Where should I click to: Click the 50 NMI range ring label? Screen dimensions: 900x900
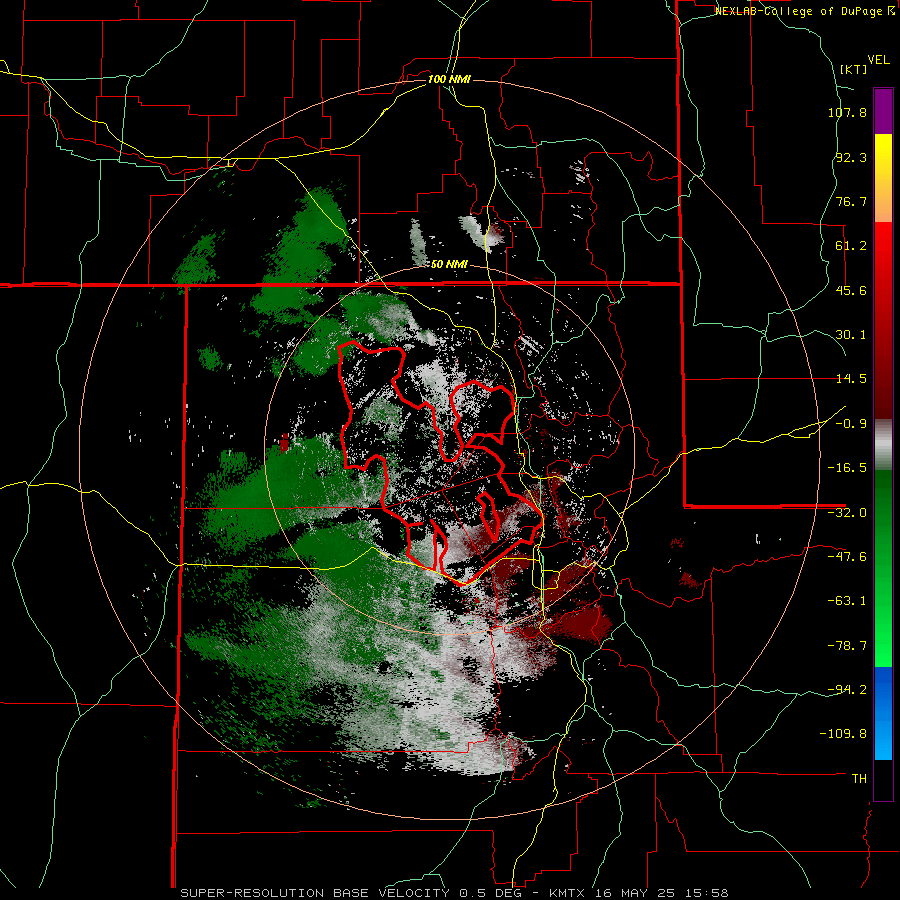click(449, 265)
